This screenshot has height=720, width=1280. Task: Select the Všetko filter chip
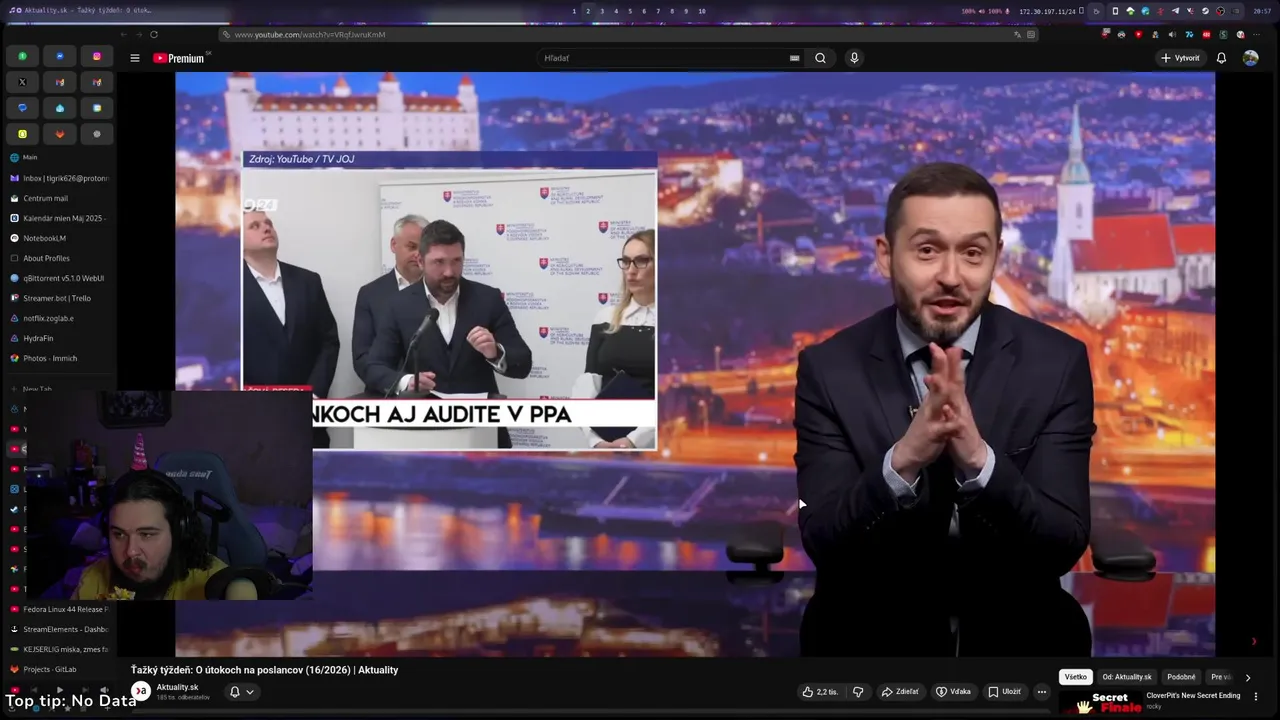click(1075, 677)
